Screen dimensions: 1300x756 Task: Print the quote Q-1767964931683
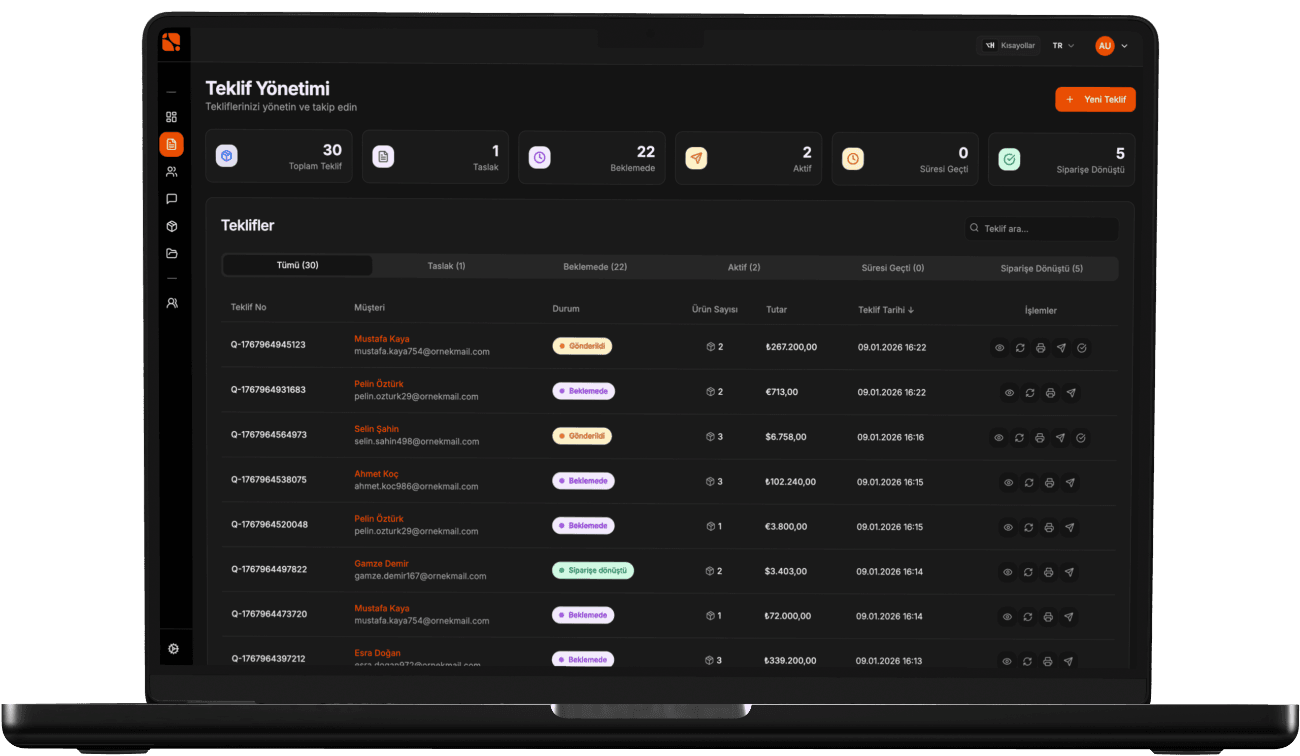tap(1050, 393)
